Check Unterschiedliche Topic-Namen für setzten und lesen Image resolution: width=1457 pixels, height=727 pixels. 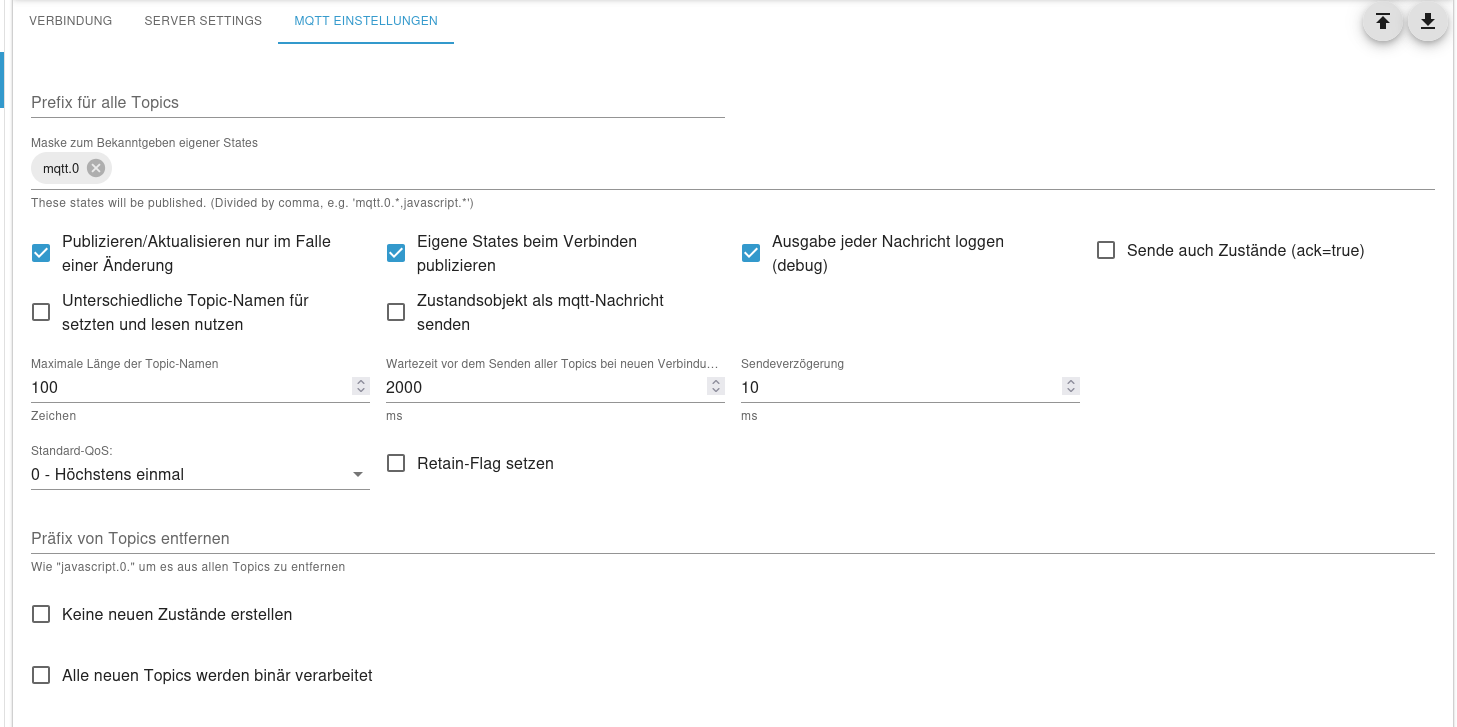click(41, 312)
